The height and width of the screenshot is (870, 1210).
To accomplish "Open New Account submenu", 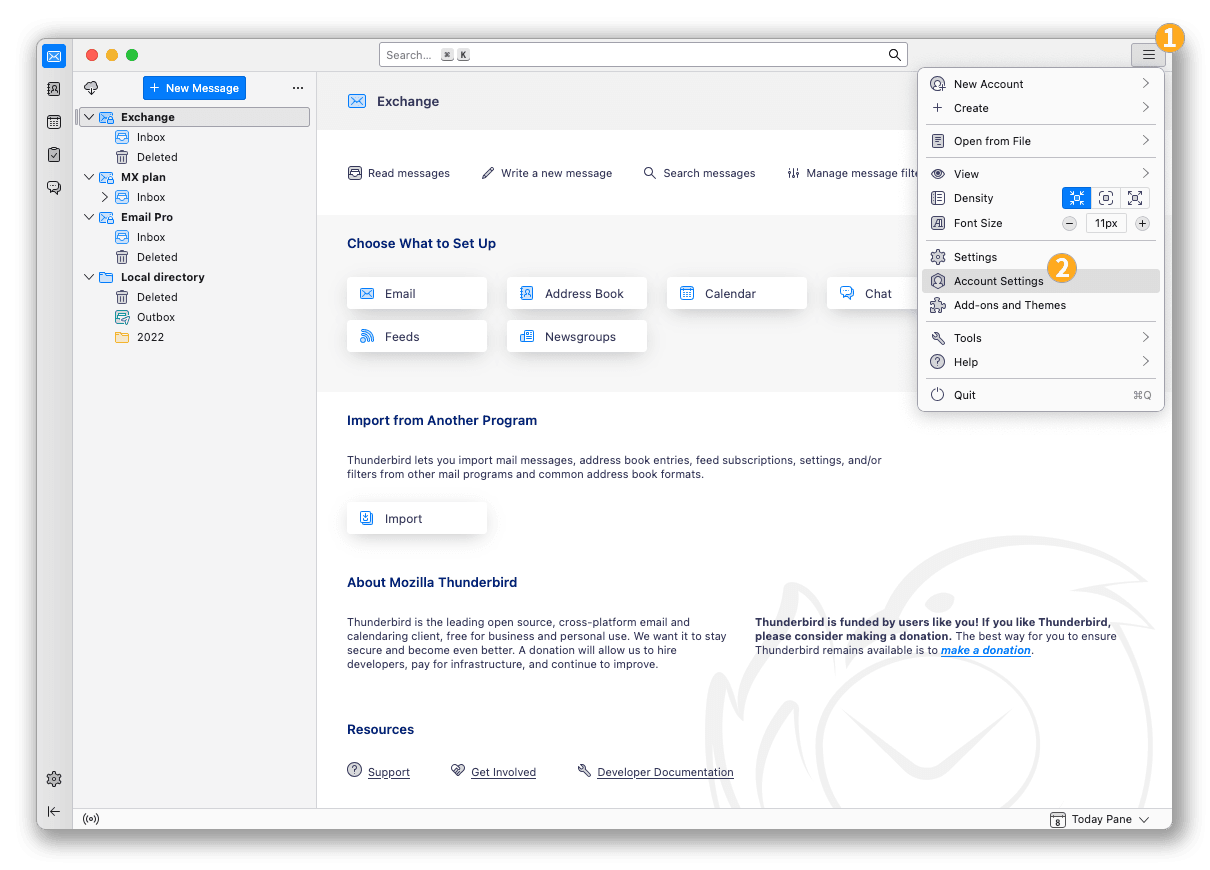I will 1040,84.
